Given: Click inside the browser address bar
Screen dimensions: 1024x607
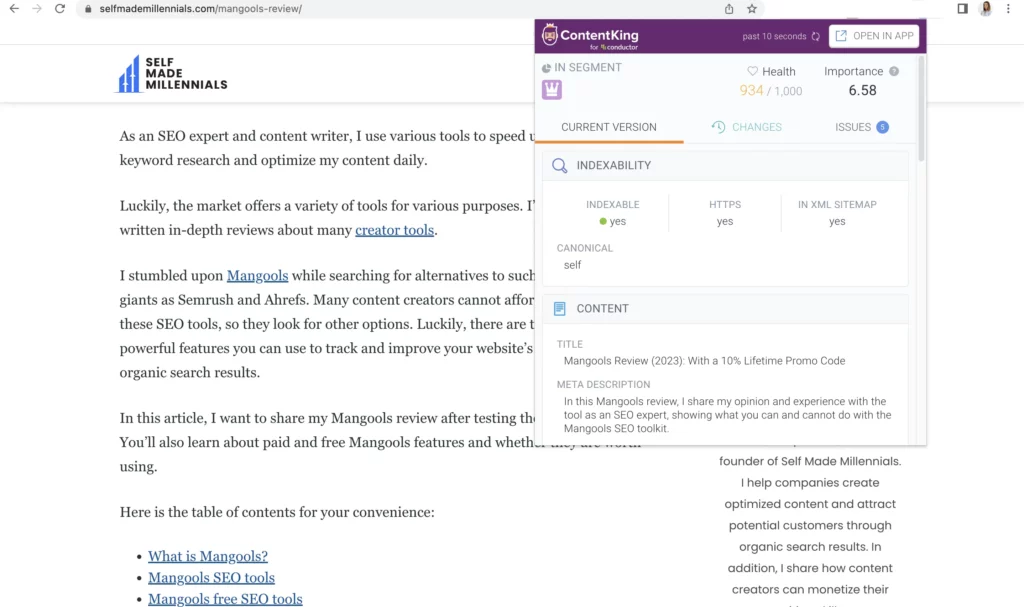Looking at the screenshot, I should pyautogui.click(x=300, y=8).
